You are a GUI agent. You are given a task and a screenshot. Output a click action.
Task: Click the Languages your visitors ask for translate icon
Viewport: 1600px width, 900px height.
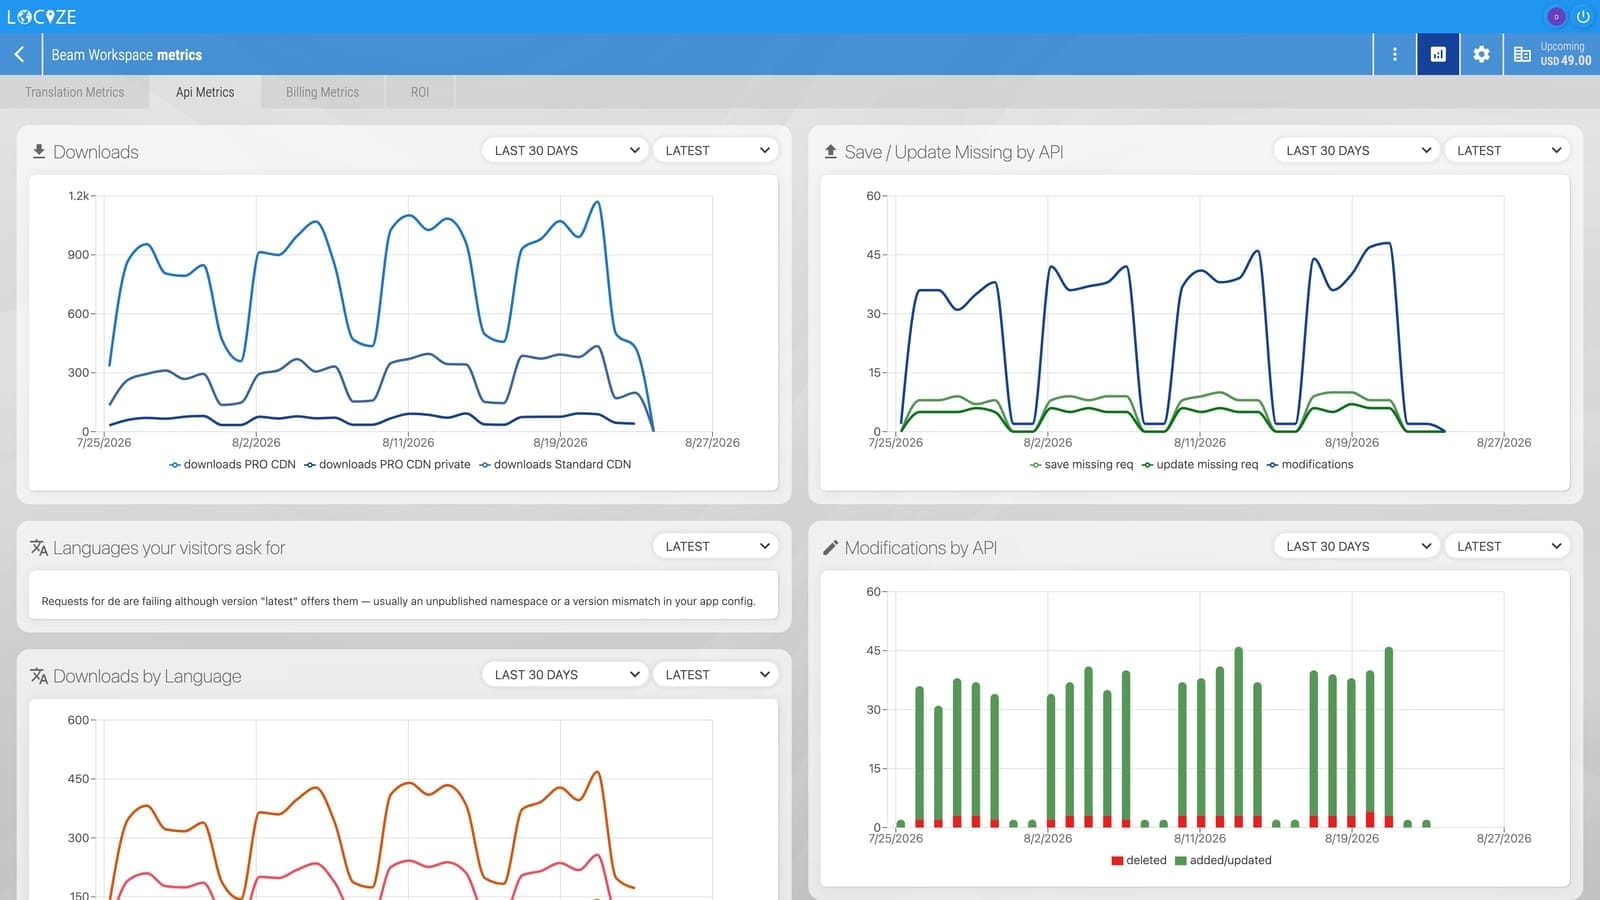39,548
